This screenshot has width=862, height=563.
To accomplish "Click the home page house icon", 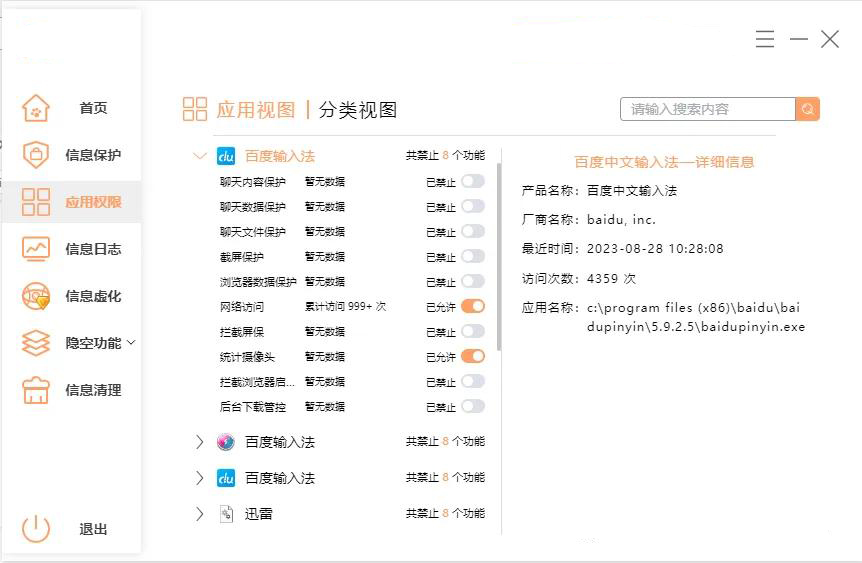I will point(36,108).
